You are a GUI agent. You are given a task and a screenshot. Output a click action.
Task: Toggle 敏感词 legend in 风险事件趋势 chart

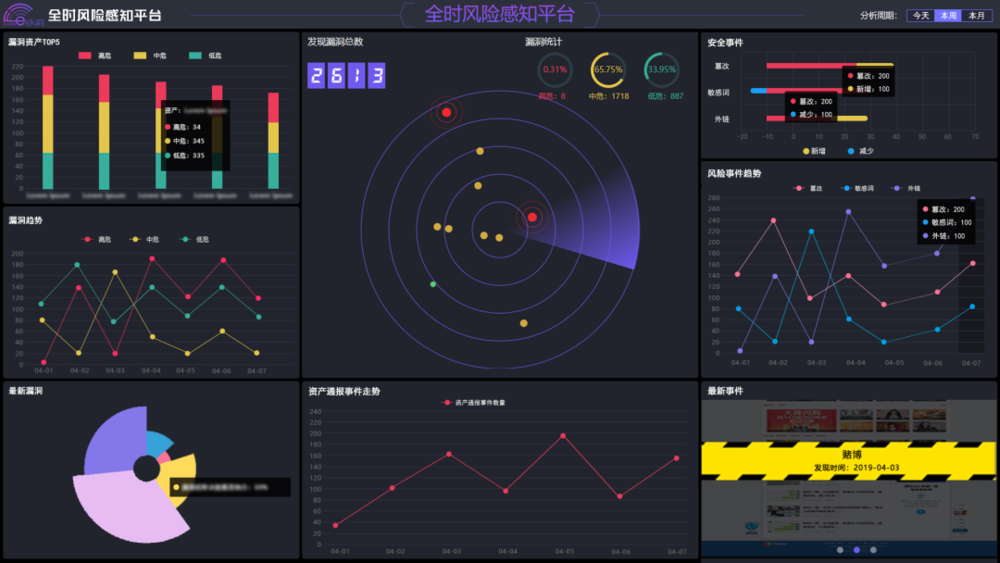pyautogui.click(x=857, y=188)
